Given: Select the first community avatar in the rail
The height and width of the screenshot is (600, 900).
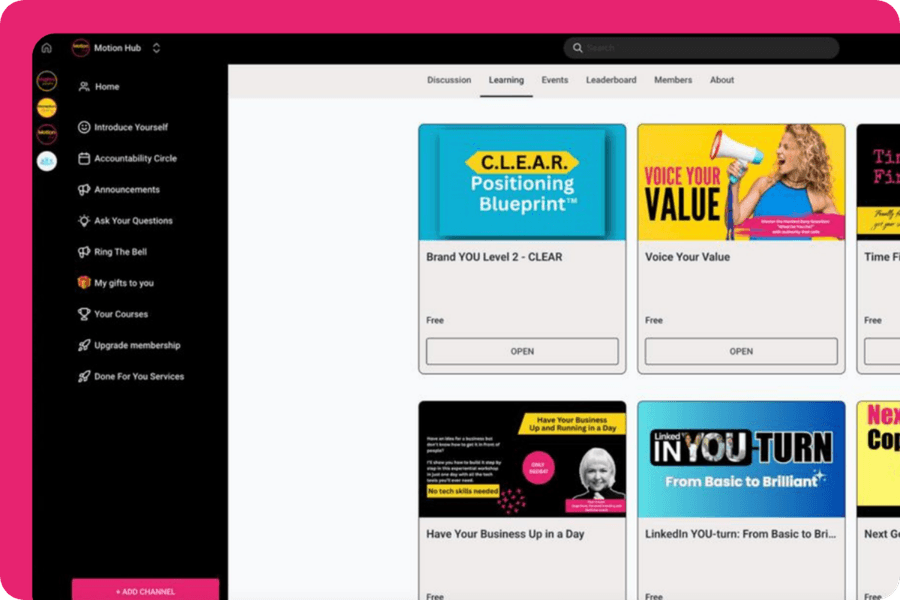Looking at the screenshot, I should [x=47, y=81].
